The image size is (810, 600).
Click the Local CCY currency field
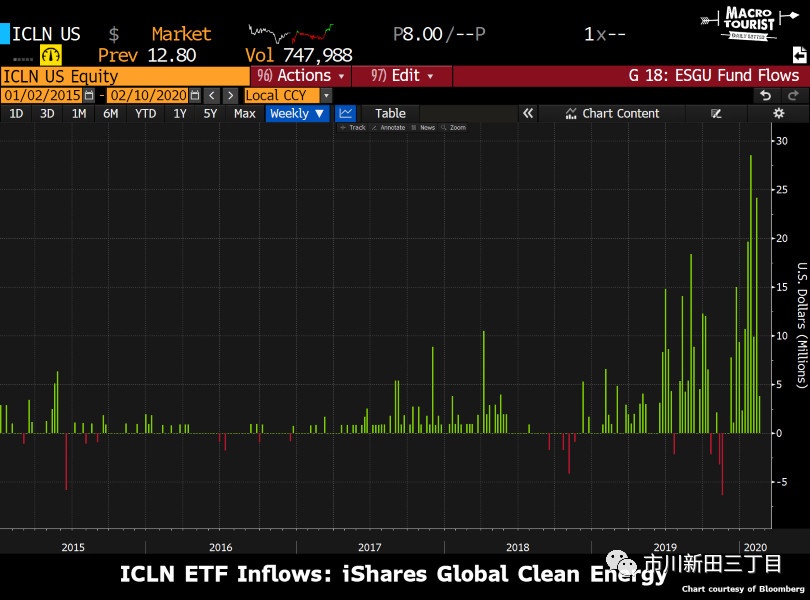(282, 96)
